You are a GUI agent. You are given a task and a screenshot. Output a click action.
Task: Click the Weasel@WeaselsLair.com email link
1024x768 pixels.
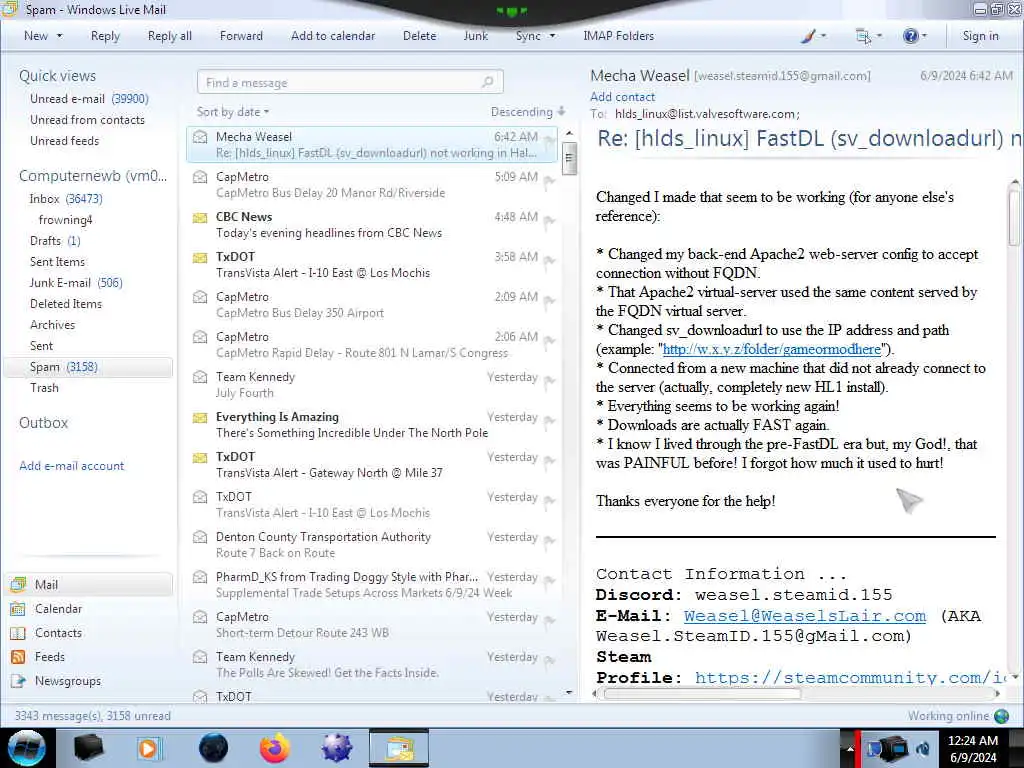click(x=805, y=616)
